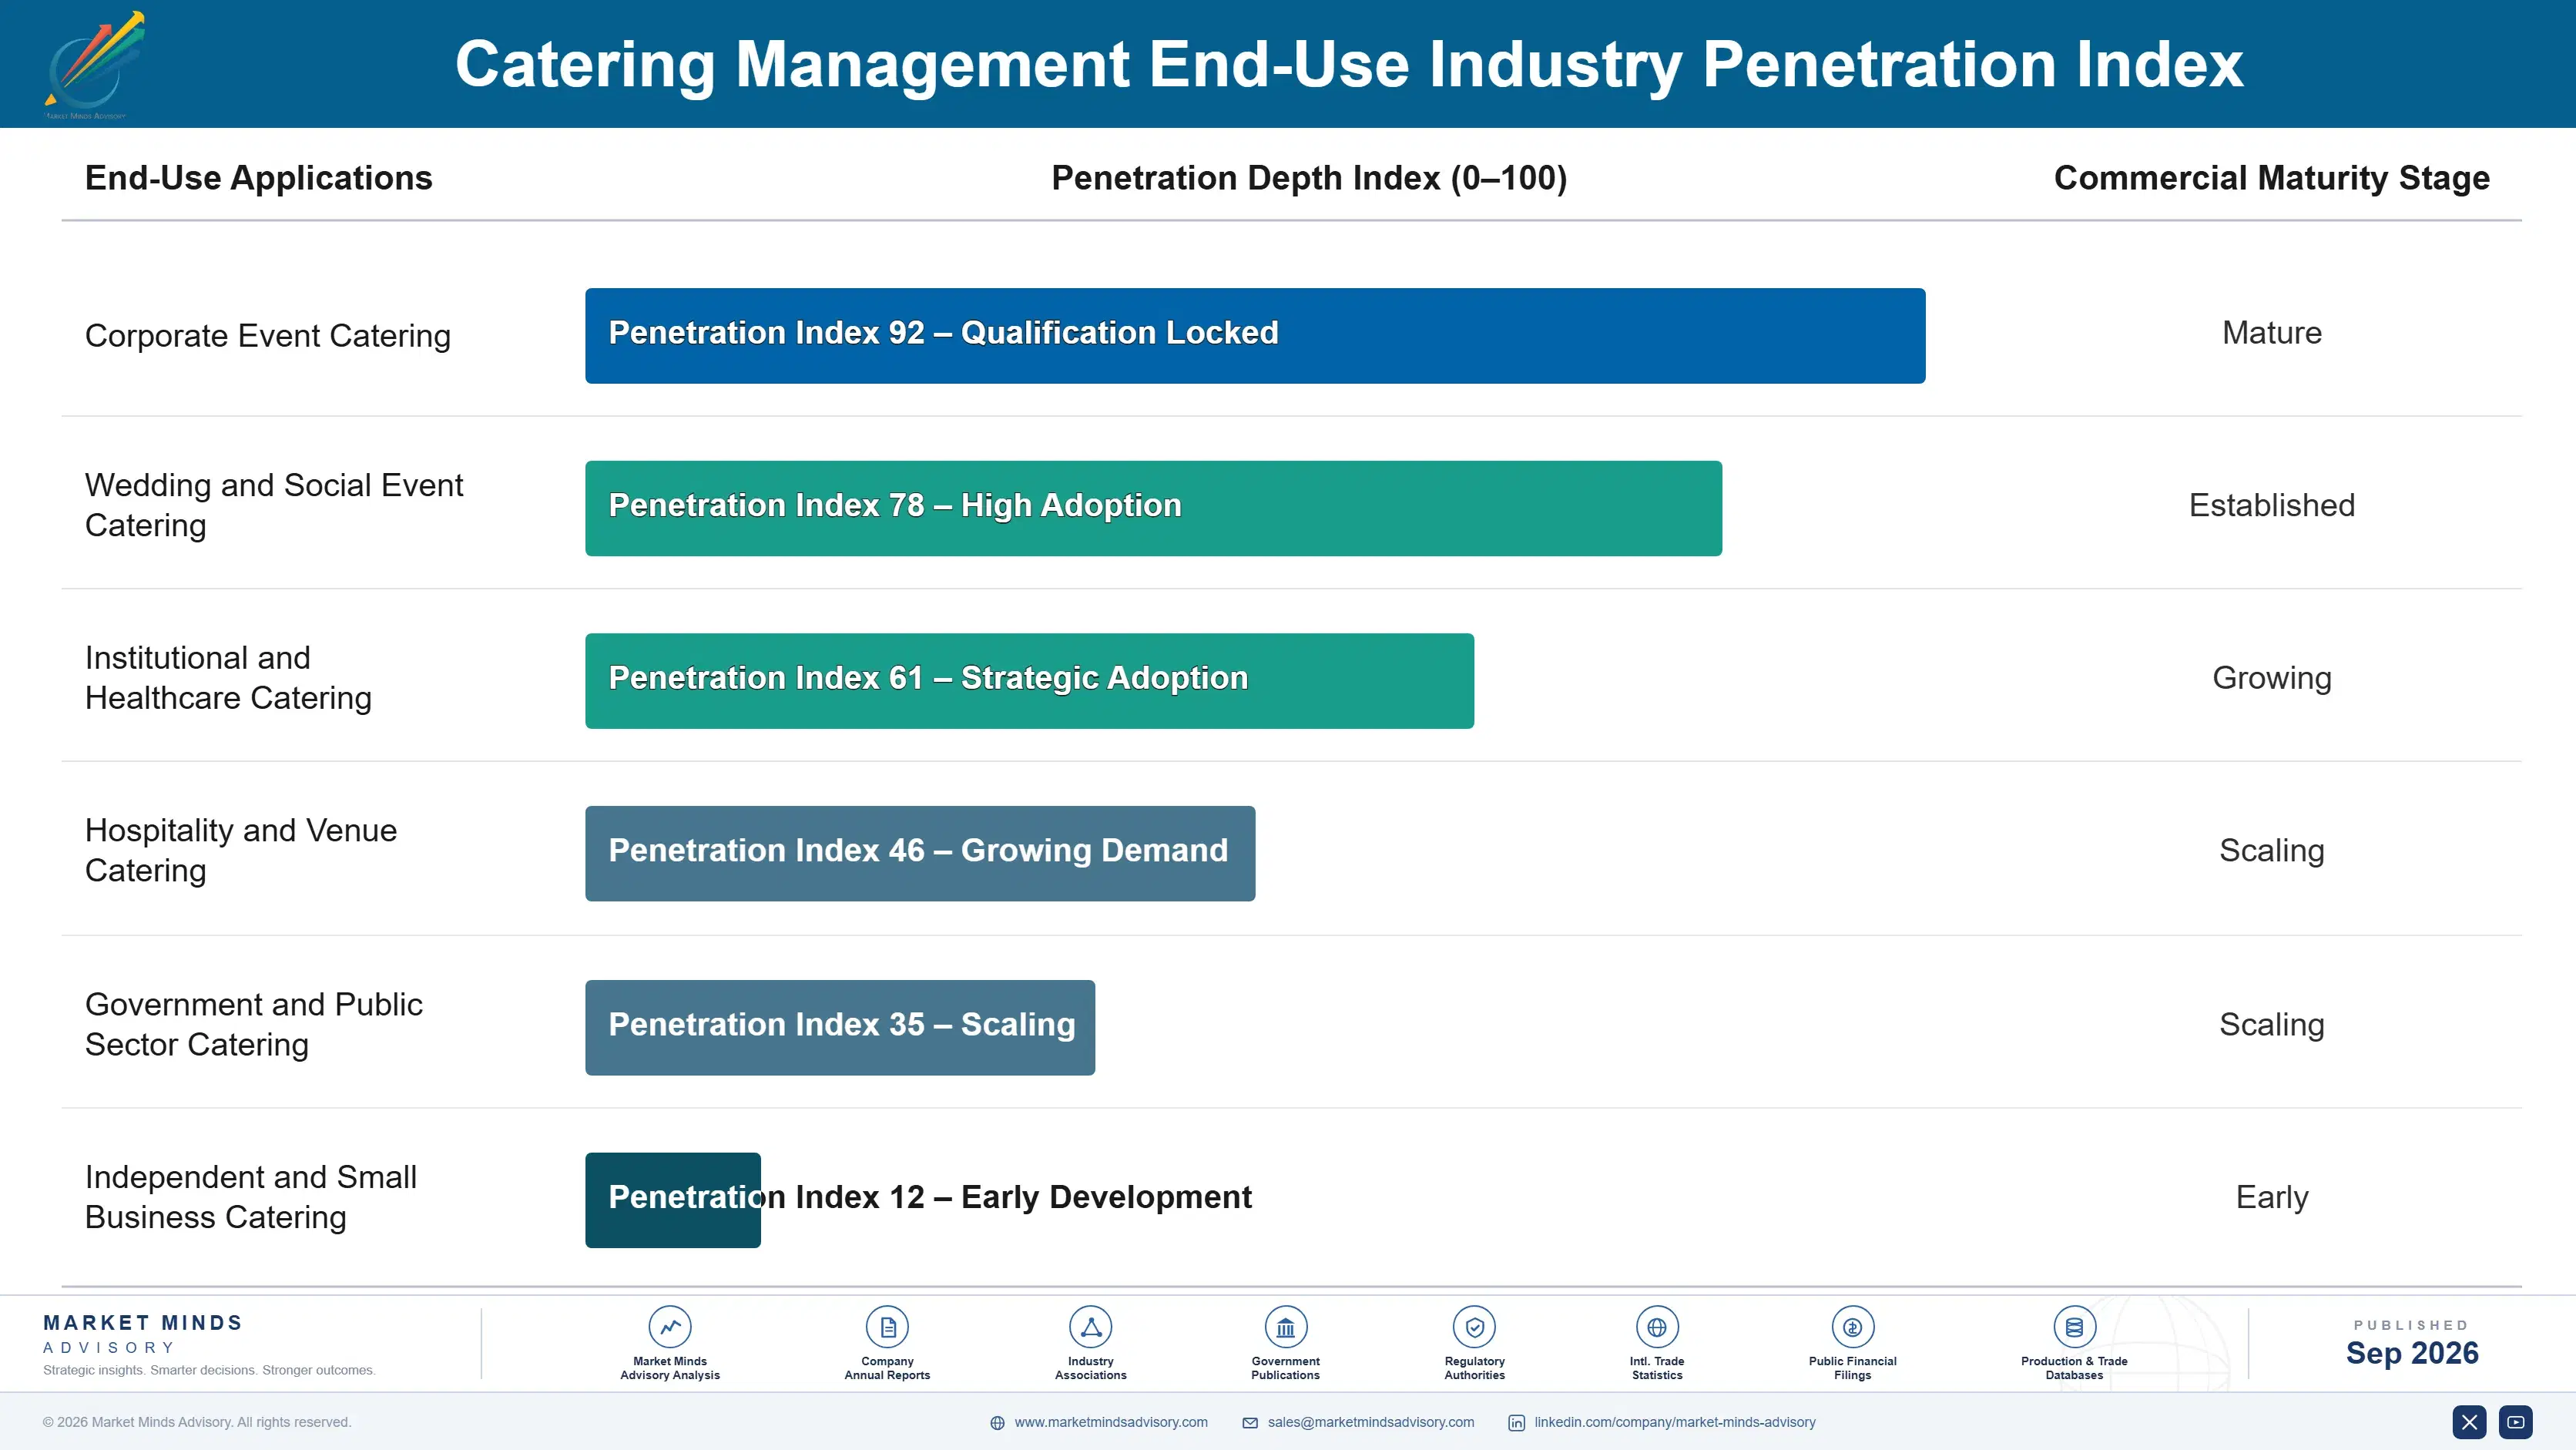Click the Wedding and Social Event Catering label
This screenshot has width=2576, height=1450.
(x=273, y=505)
